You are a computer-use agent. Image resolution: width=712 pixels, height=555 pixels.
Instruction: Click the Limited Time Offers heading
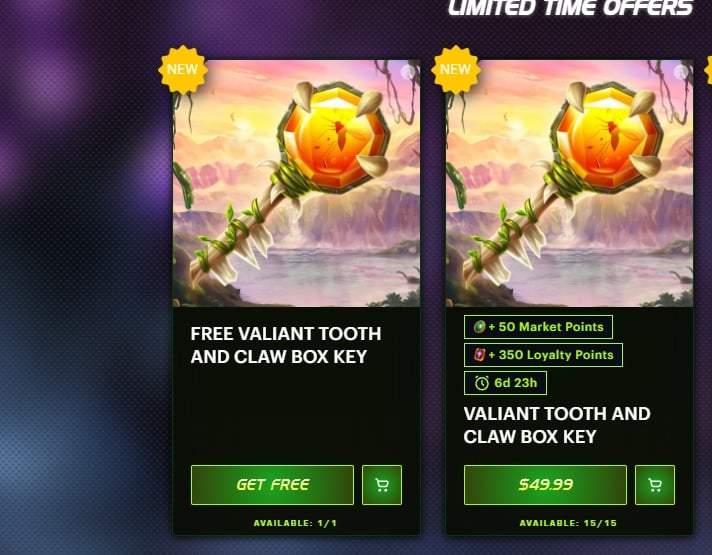(x=570, y=8)
